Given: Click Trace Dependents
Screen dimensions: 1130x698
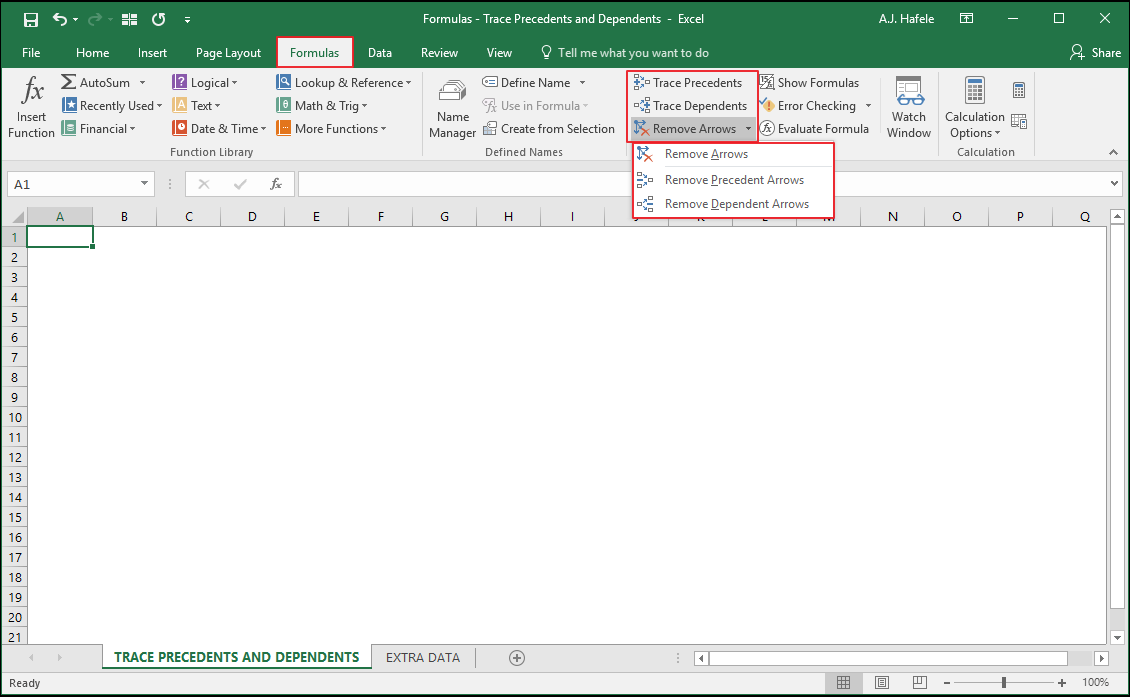Looking at the screenshot, I should (x=690, y=105).
